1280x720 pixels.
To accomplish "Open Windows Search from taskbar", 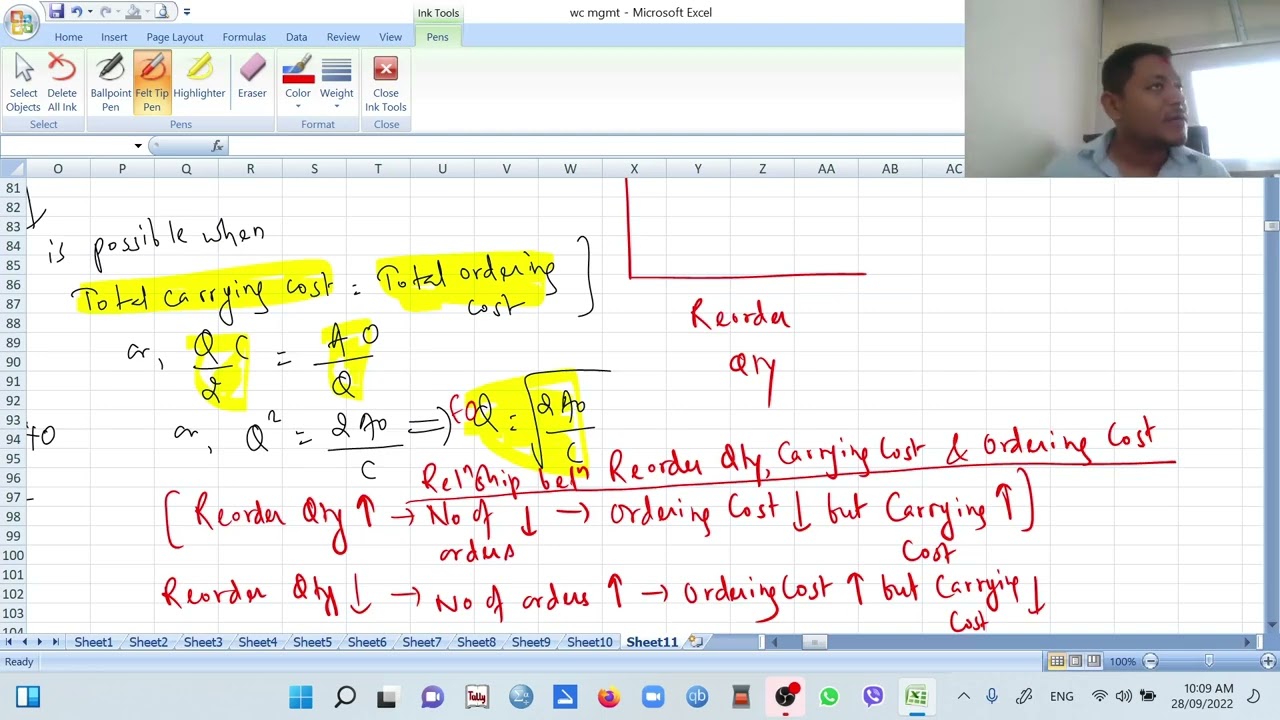I will coord(345,697).
